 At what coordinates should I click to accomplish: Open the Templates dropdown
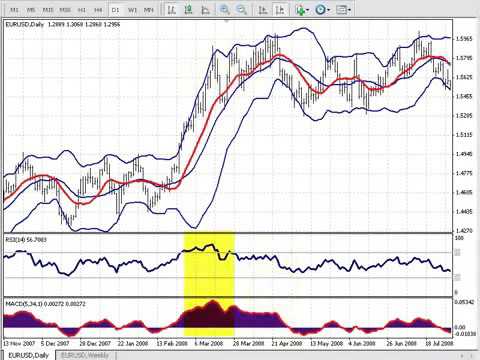tap(343, 10)
